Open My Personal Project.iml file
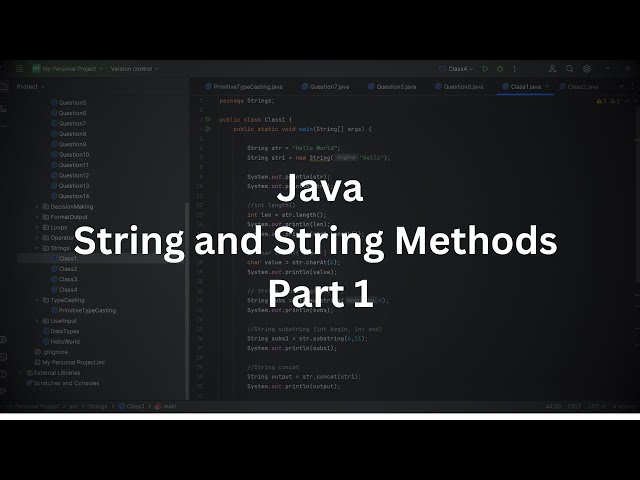Screen dimensions: 640x480 tap(69, 362)
